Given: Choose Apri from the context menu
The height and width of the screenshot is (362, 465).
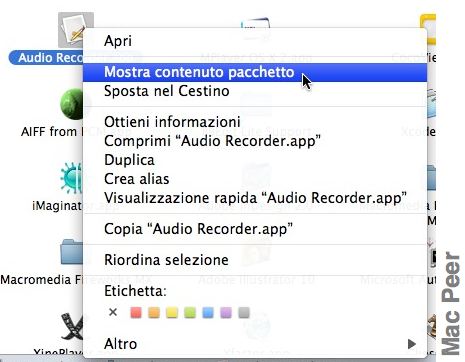Looking at the screenshot, I should tap(255, 41).
